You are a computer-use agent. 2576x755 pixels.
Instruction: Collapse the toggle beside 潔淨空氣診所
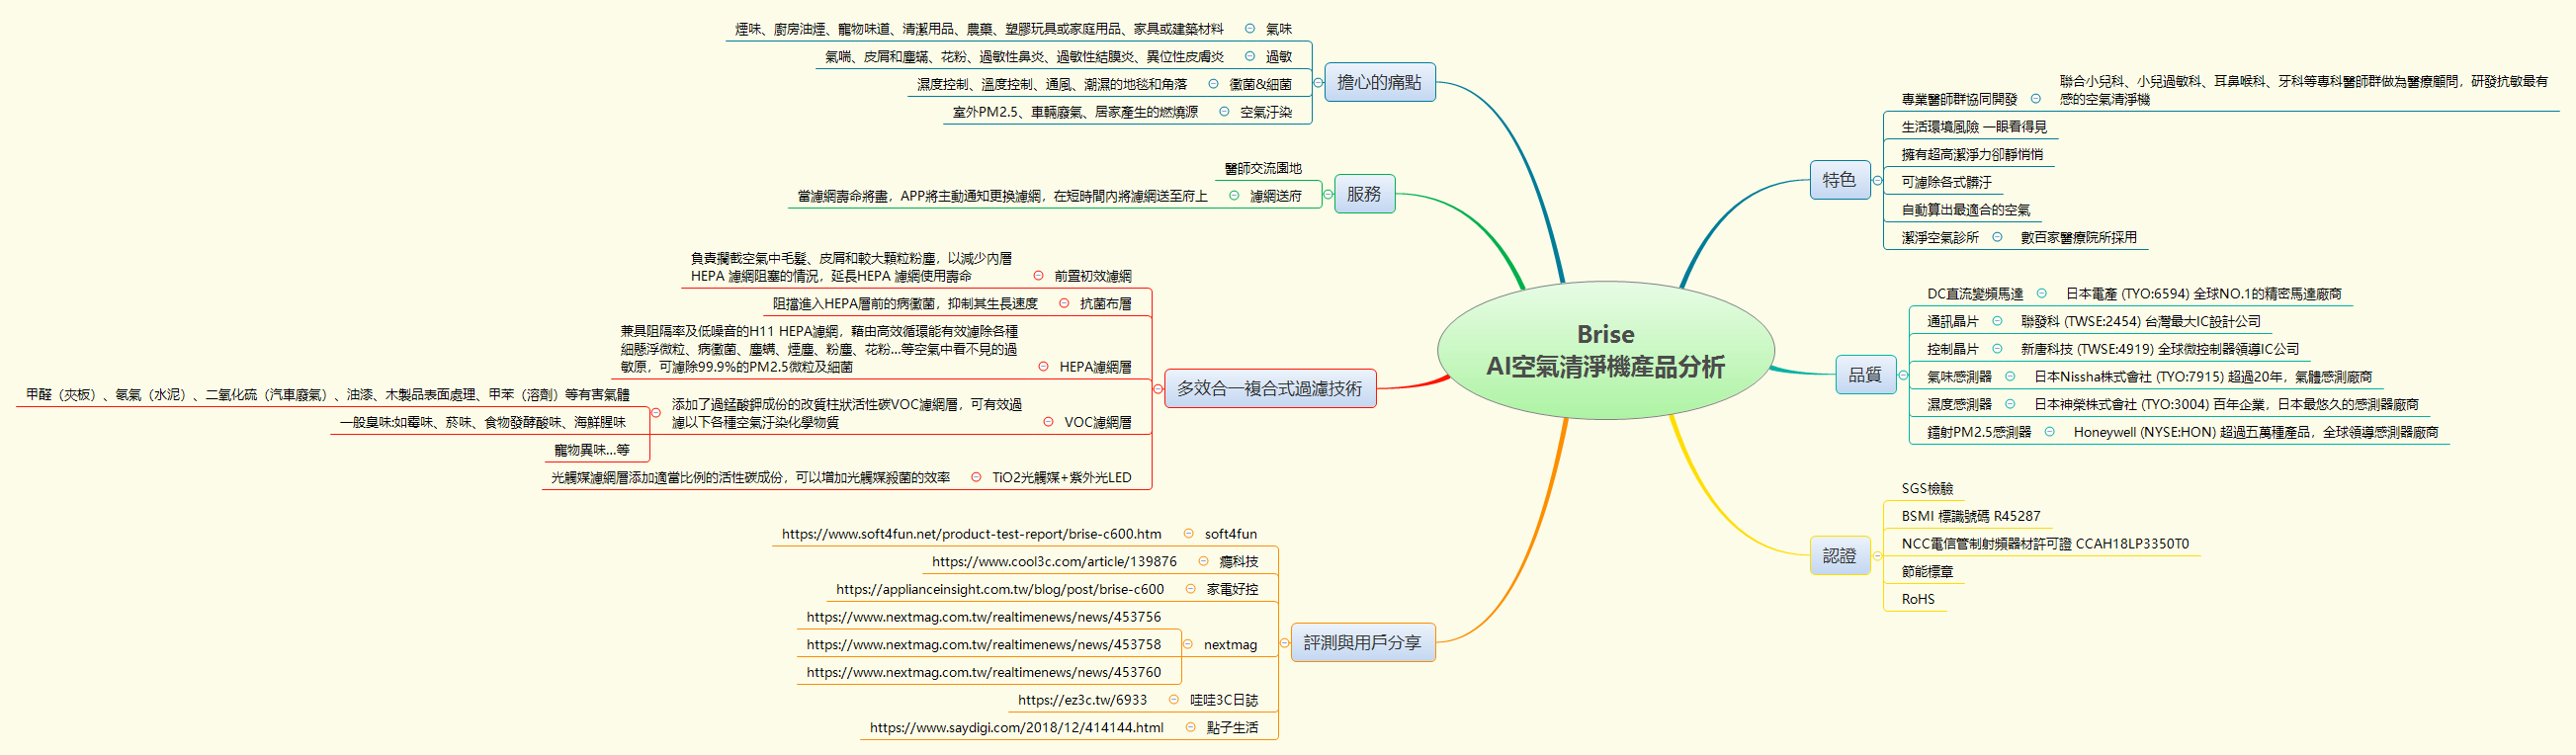tap(1997, 237)
